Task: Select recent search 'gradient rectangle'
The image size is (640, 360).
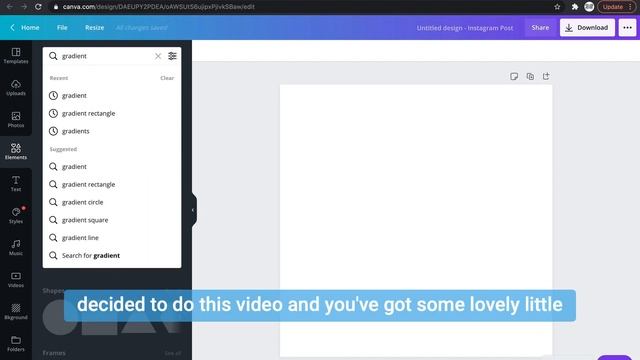Action: click(112, 113)
